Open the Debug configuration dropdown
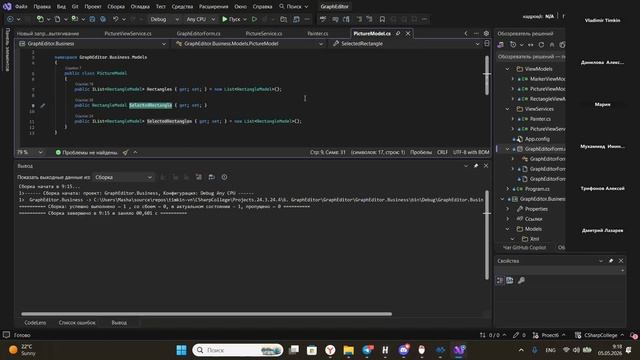Image resolution: width=640 pixels, height=360 pixels. pos(163,19)
